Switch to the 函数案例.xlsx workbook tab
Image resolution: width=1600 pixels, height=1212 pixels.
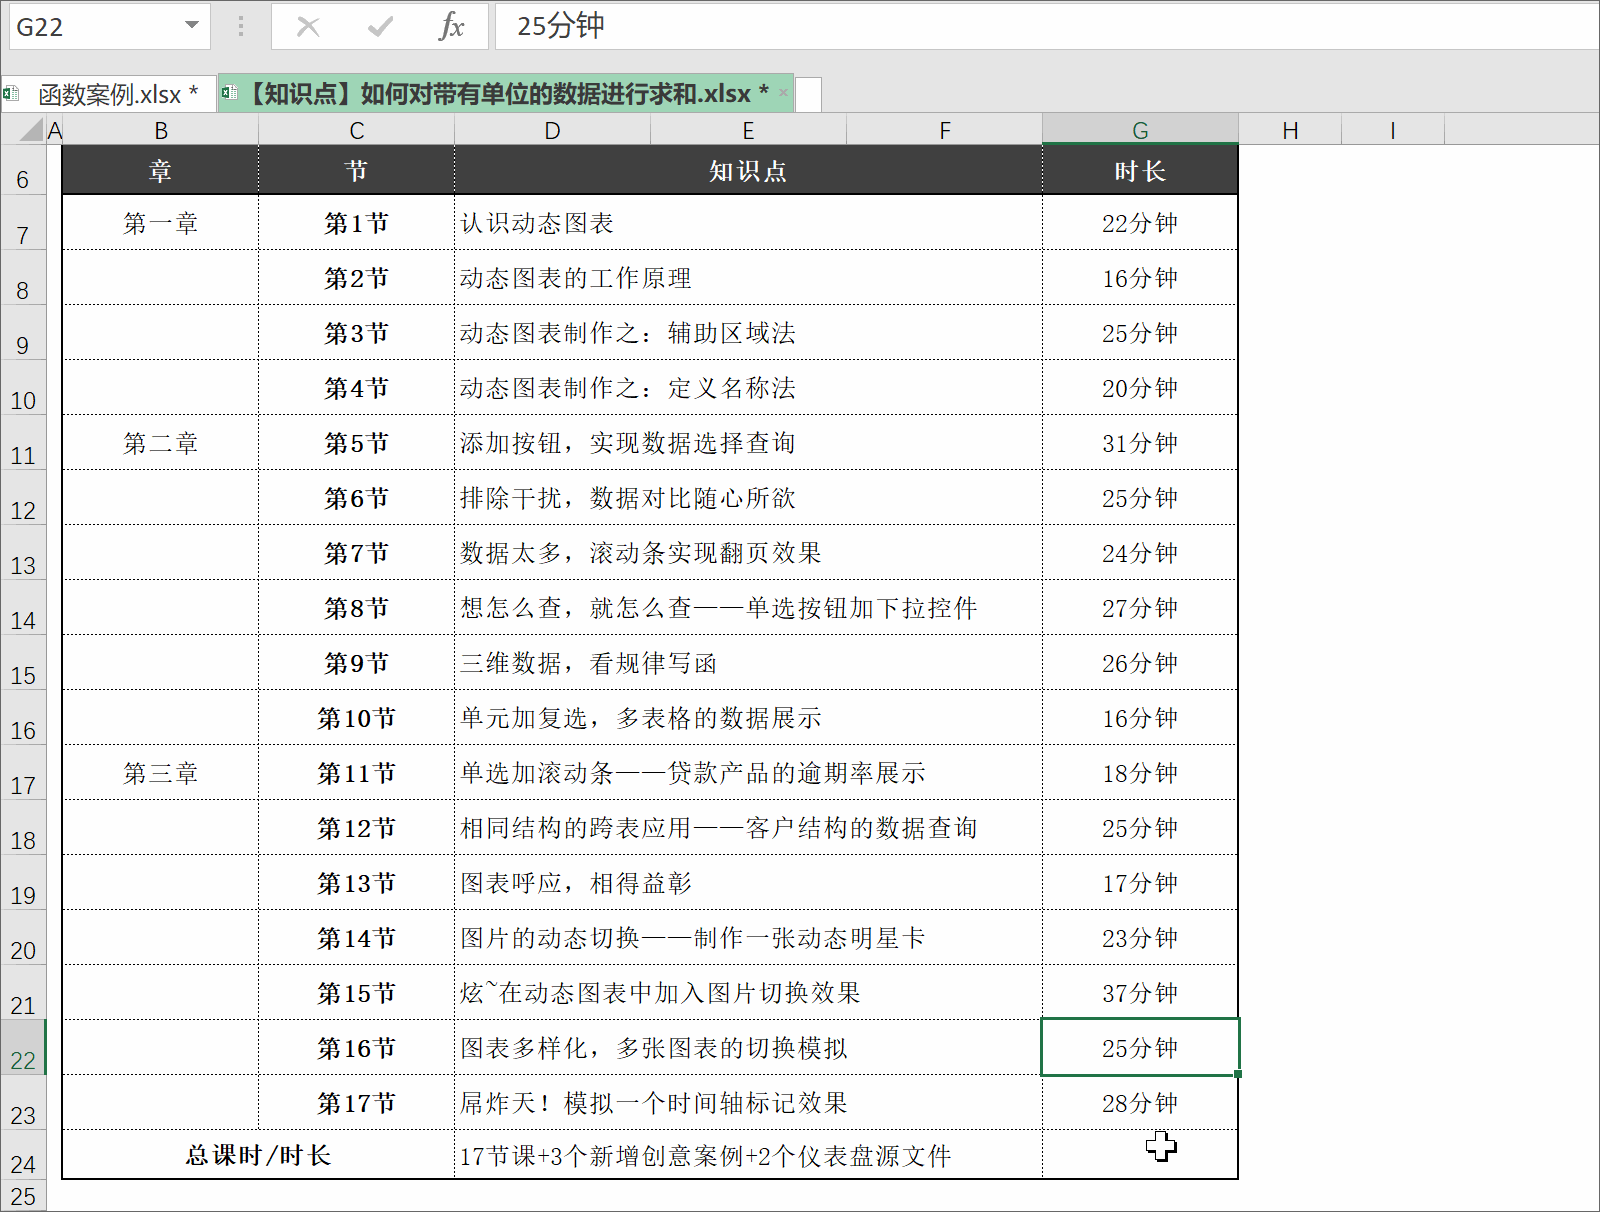(108, 94)
